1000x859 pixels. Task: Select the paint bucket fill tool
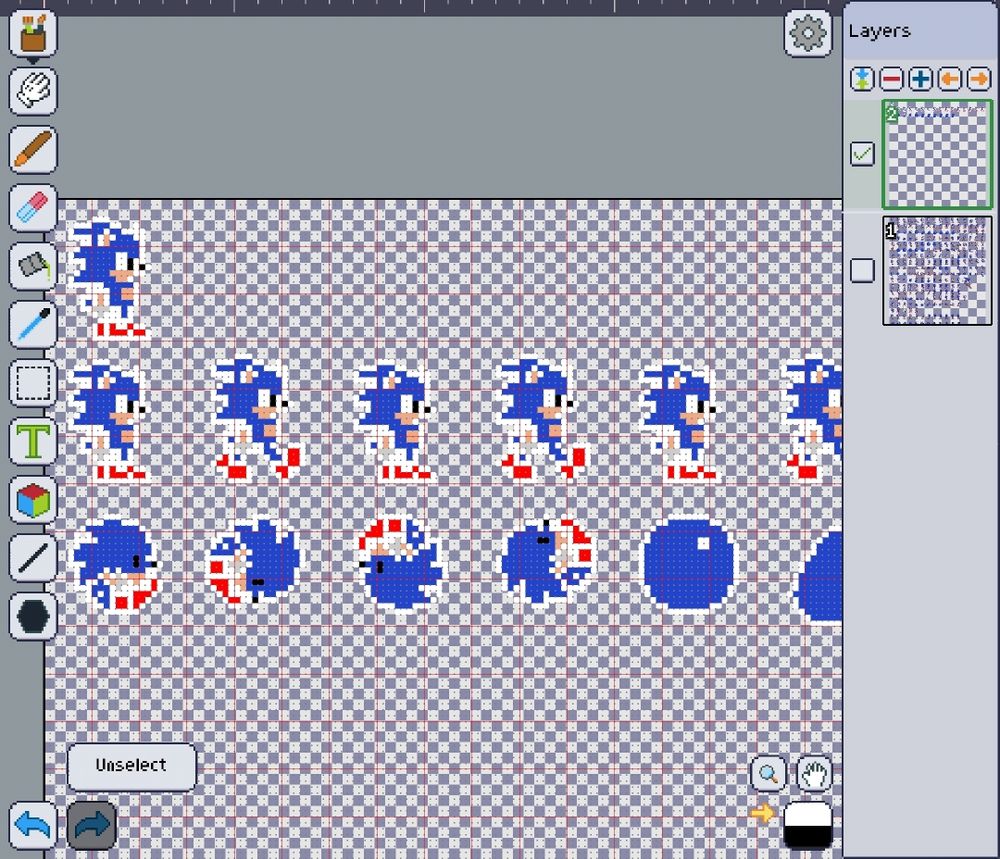pyautogui.click(x=33, y=265)
